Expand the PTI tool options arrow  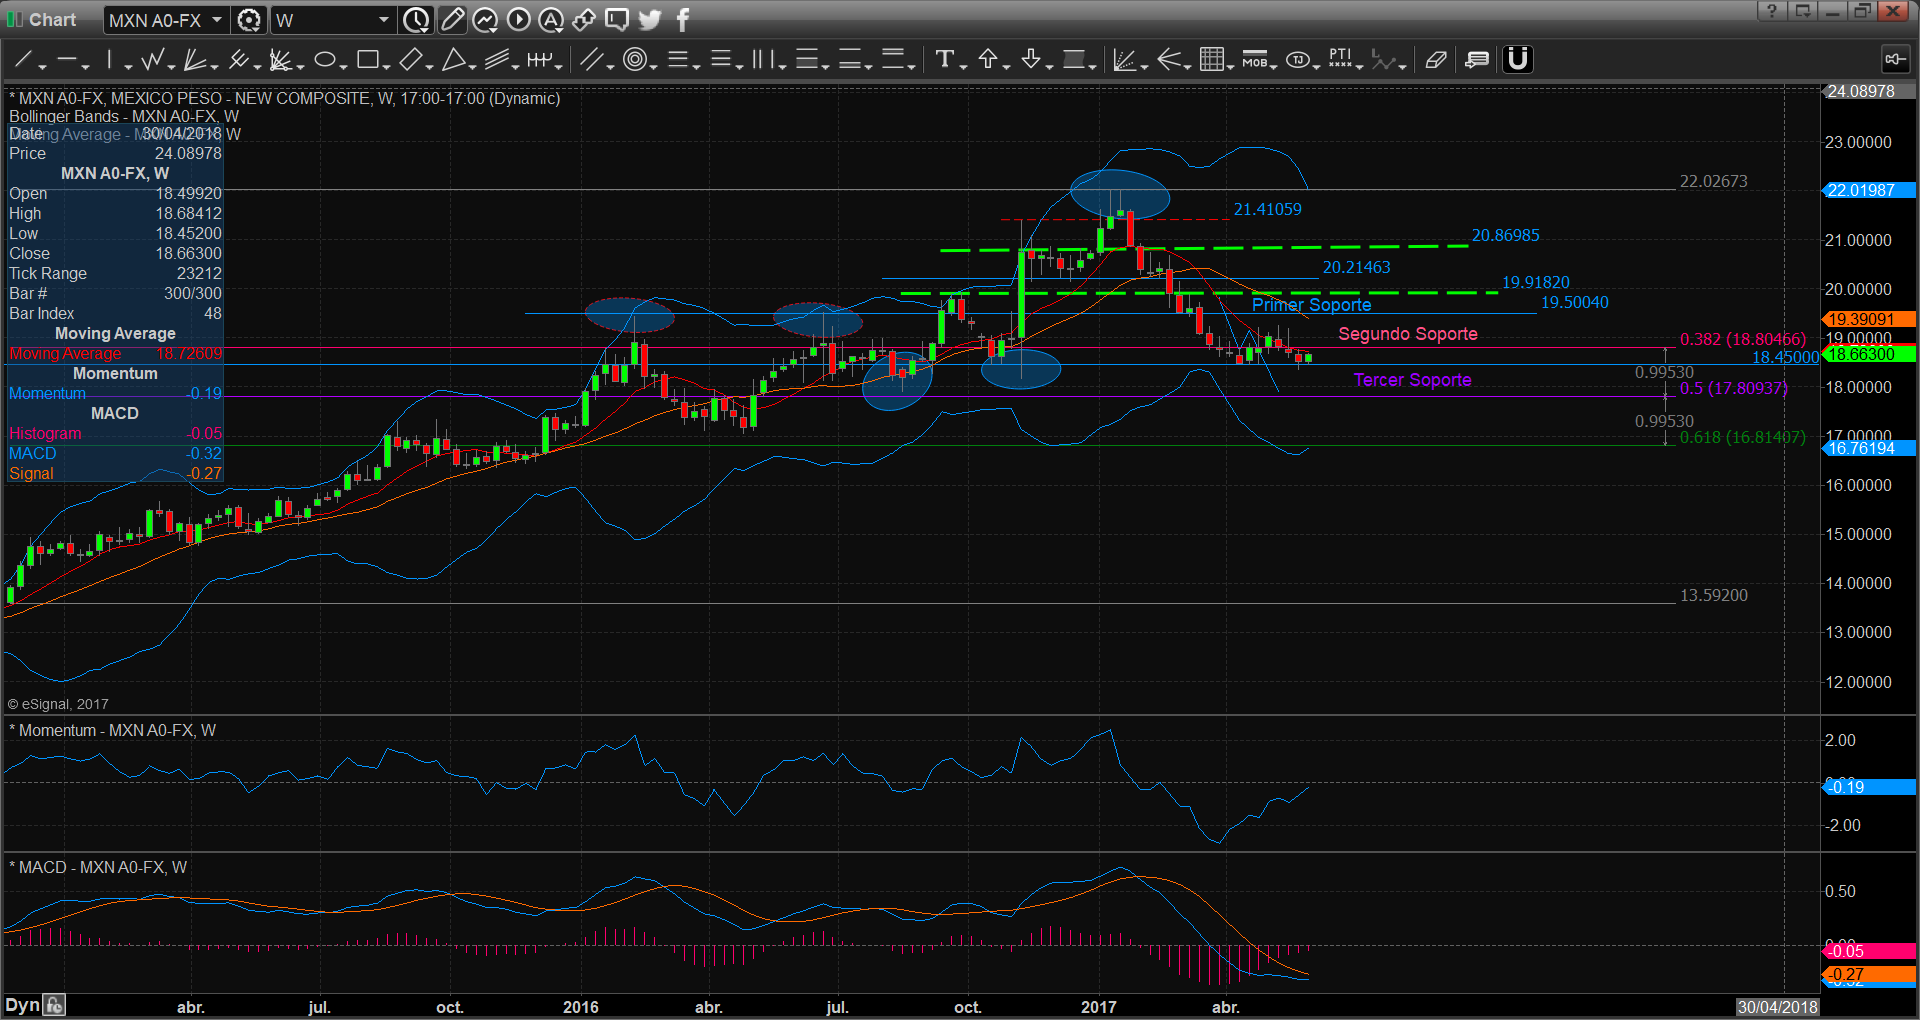point(1359,66)
